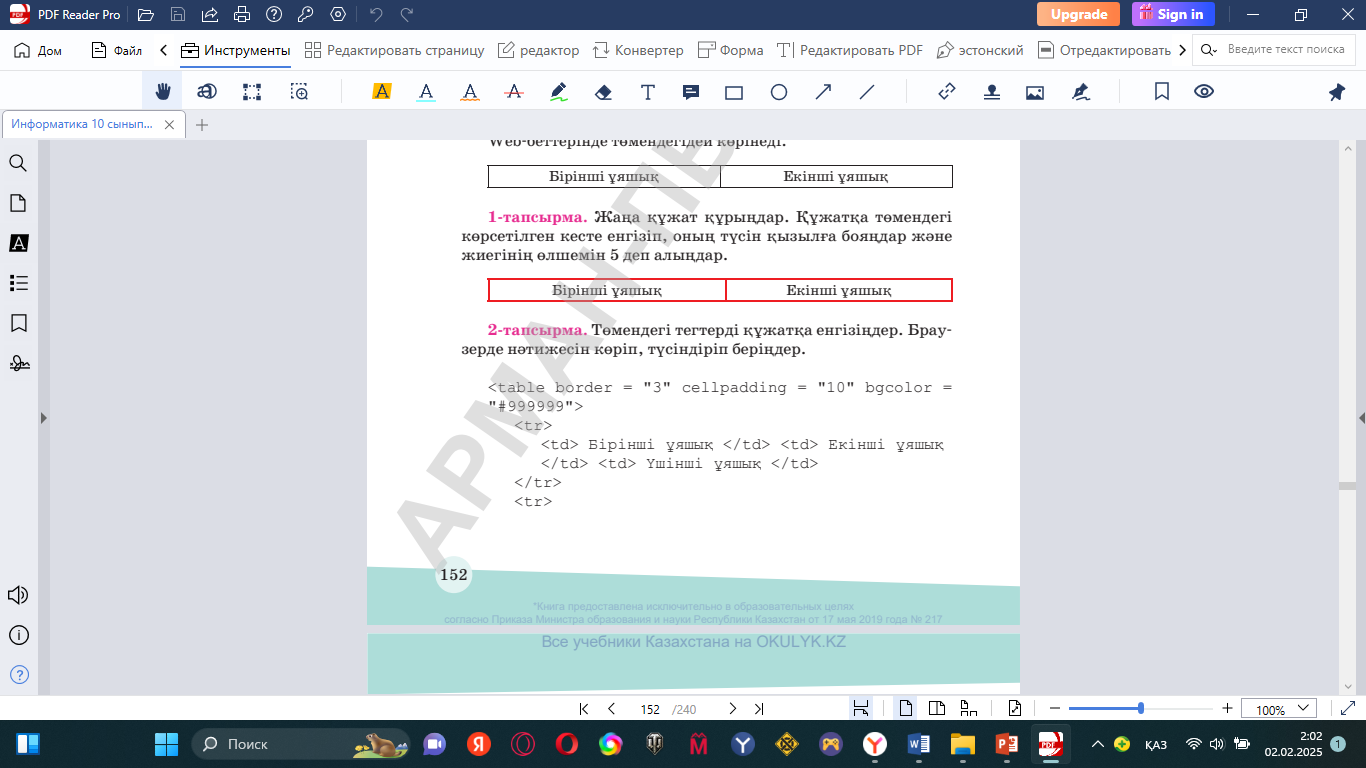Add a signature with the Sign tool
This screenshot has width=1366, height=768.
pyautogui.click(x=1080, y=92)
